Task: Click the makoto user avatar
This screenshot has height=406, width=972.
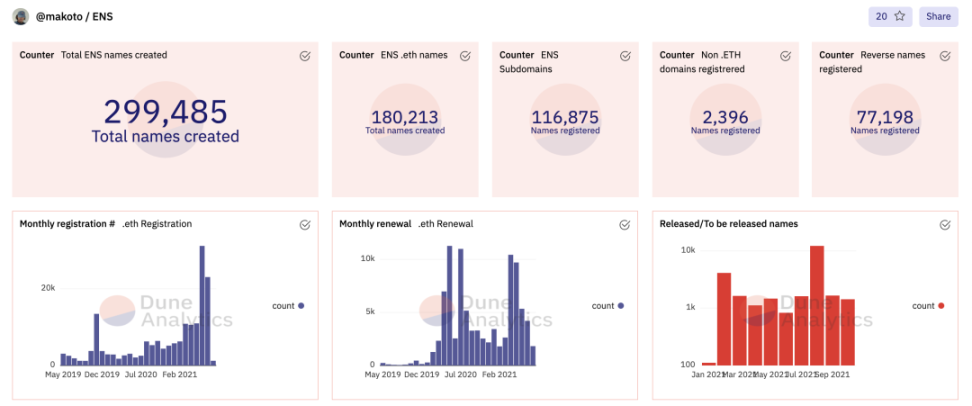Action: [x=20, y=16]
